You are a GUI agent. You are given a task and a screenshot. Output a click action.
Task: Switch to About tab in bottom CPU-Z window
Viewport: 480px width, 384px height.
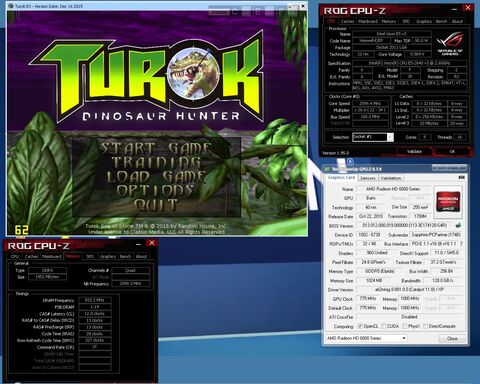pyautogui.click(x=141, y=256)
